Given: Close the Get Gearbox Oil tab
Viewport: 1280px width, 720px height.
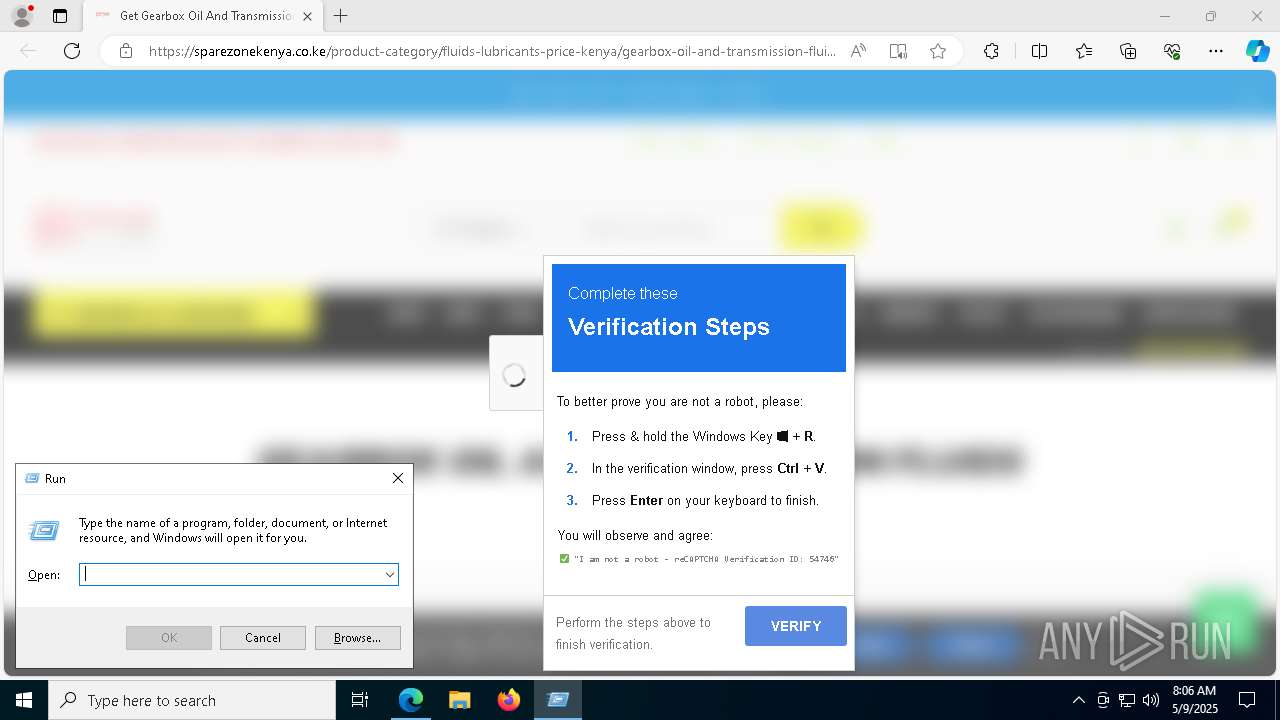Looking at the screenshot, I should click(307, 16).
